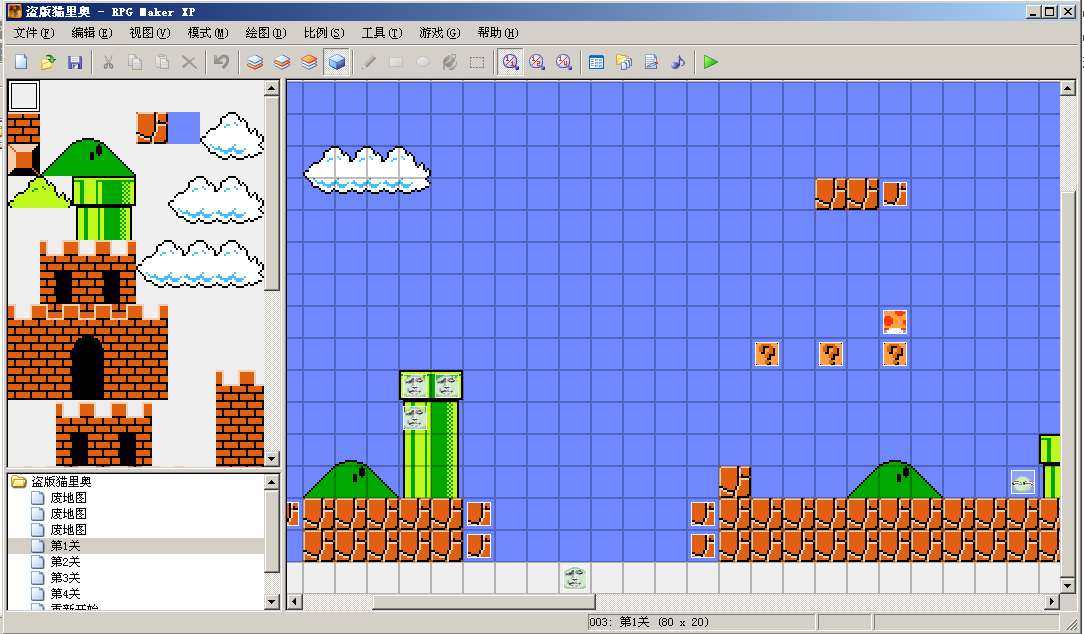Click map canvas vertical scroll down arrow
The image size is (1084, 634).
pyautogui.click(x=1067, y=586)
